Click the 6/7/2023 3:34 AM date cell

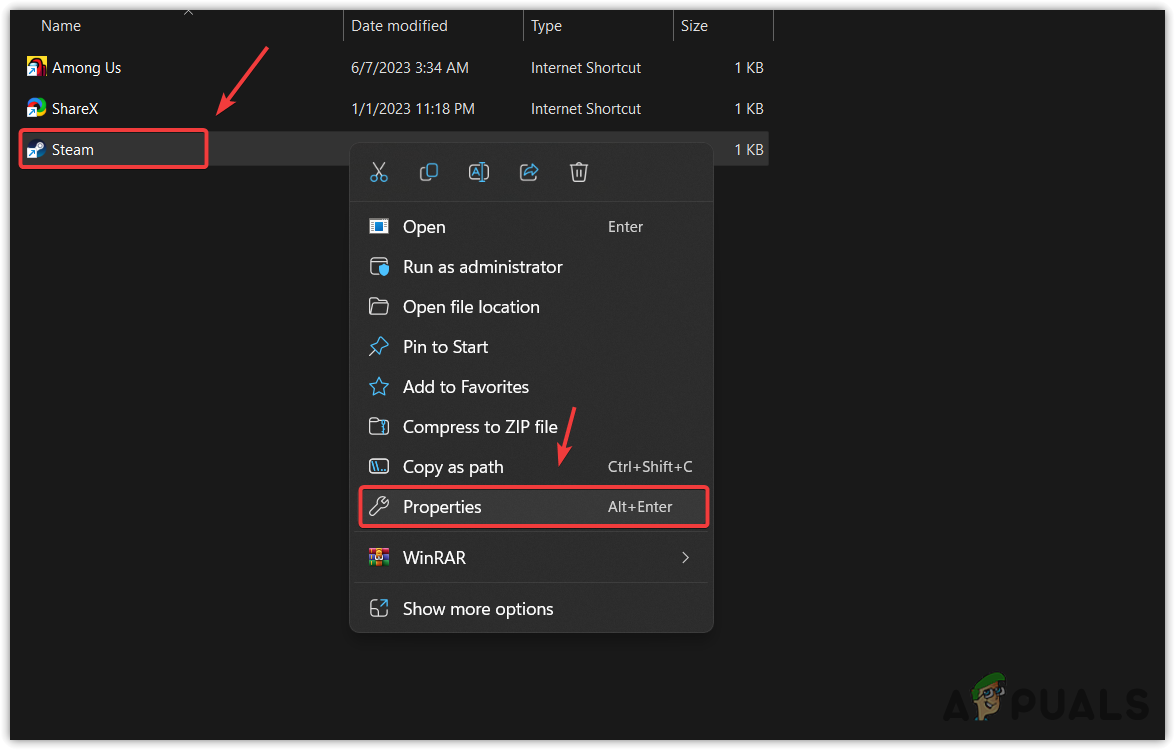pyautogui.click(x=410, y=67)
